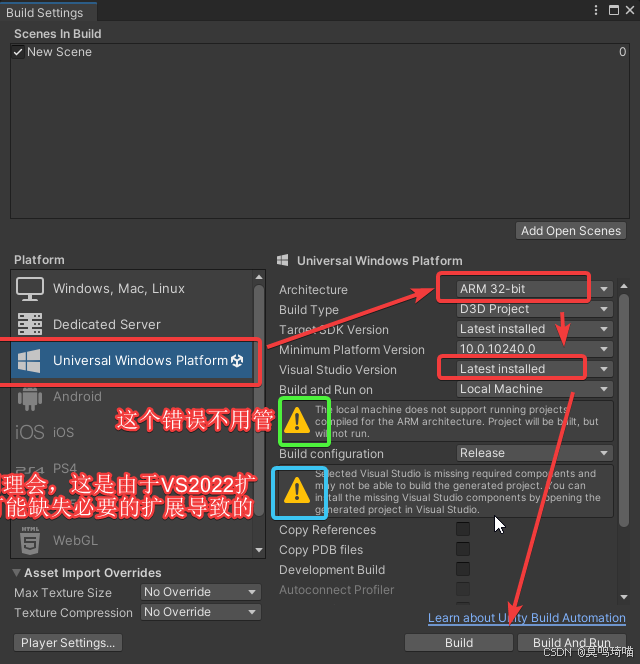Click the UWP settings scrollbar thumb
The image size is (640, 664).
click(x=623, y=410)
